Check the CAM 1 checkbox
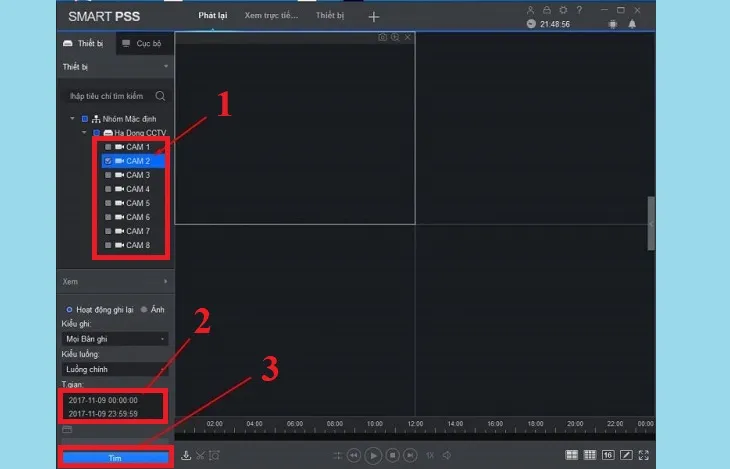The image size is (730, 469). pyautogui.click(x=108, y=147)
